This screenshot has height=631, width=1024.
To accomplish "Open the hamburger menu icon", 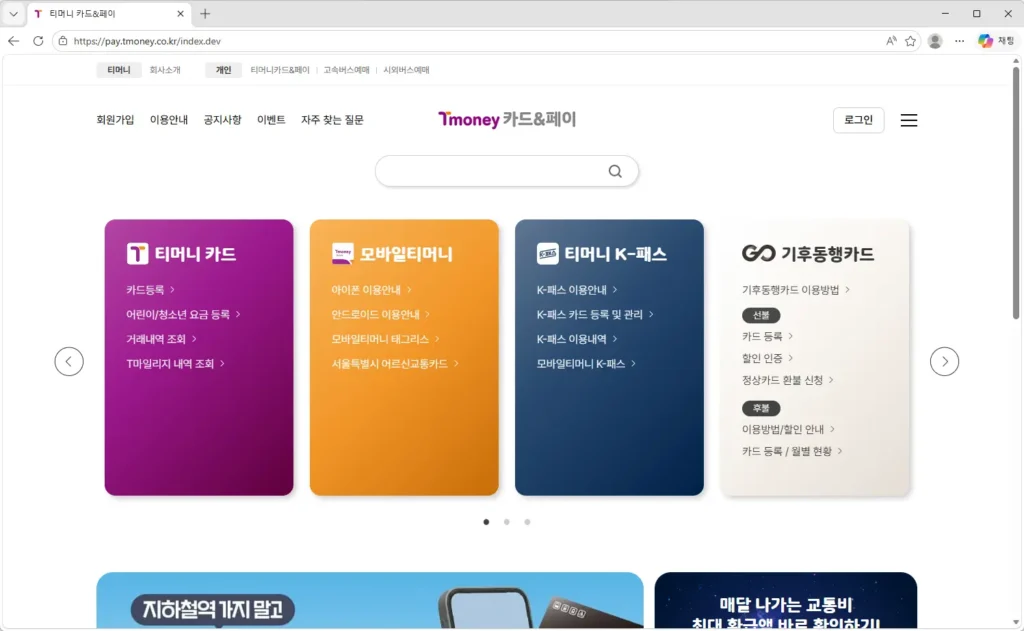I will coord(908,120).
